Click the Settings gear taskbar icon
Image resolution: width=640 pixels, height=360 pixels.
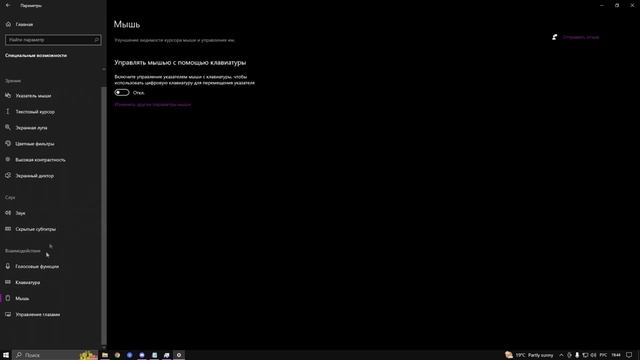coord(179,355)
